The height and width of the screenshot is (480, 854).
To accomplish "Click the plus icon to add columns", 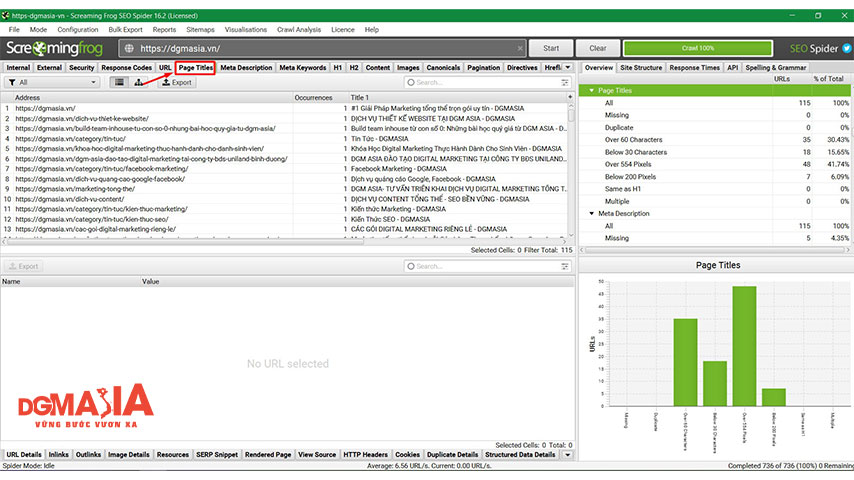I will pos(570,97).
